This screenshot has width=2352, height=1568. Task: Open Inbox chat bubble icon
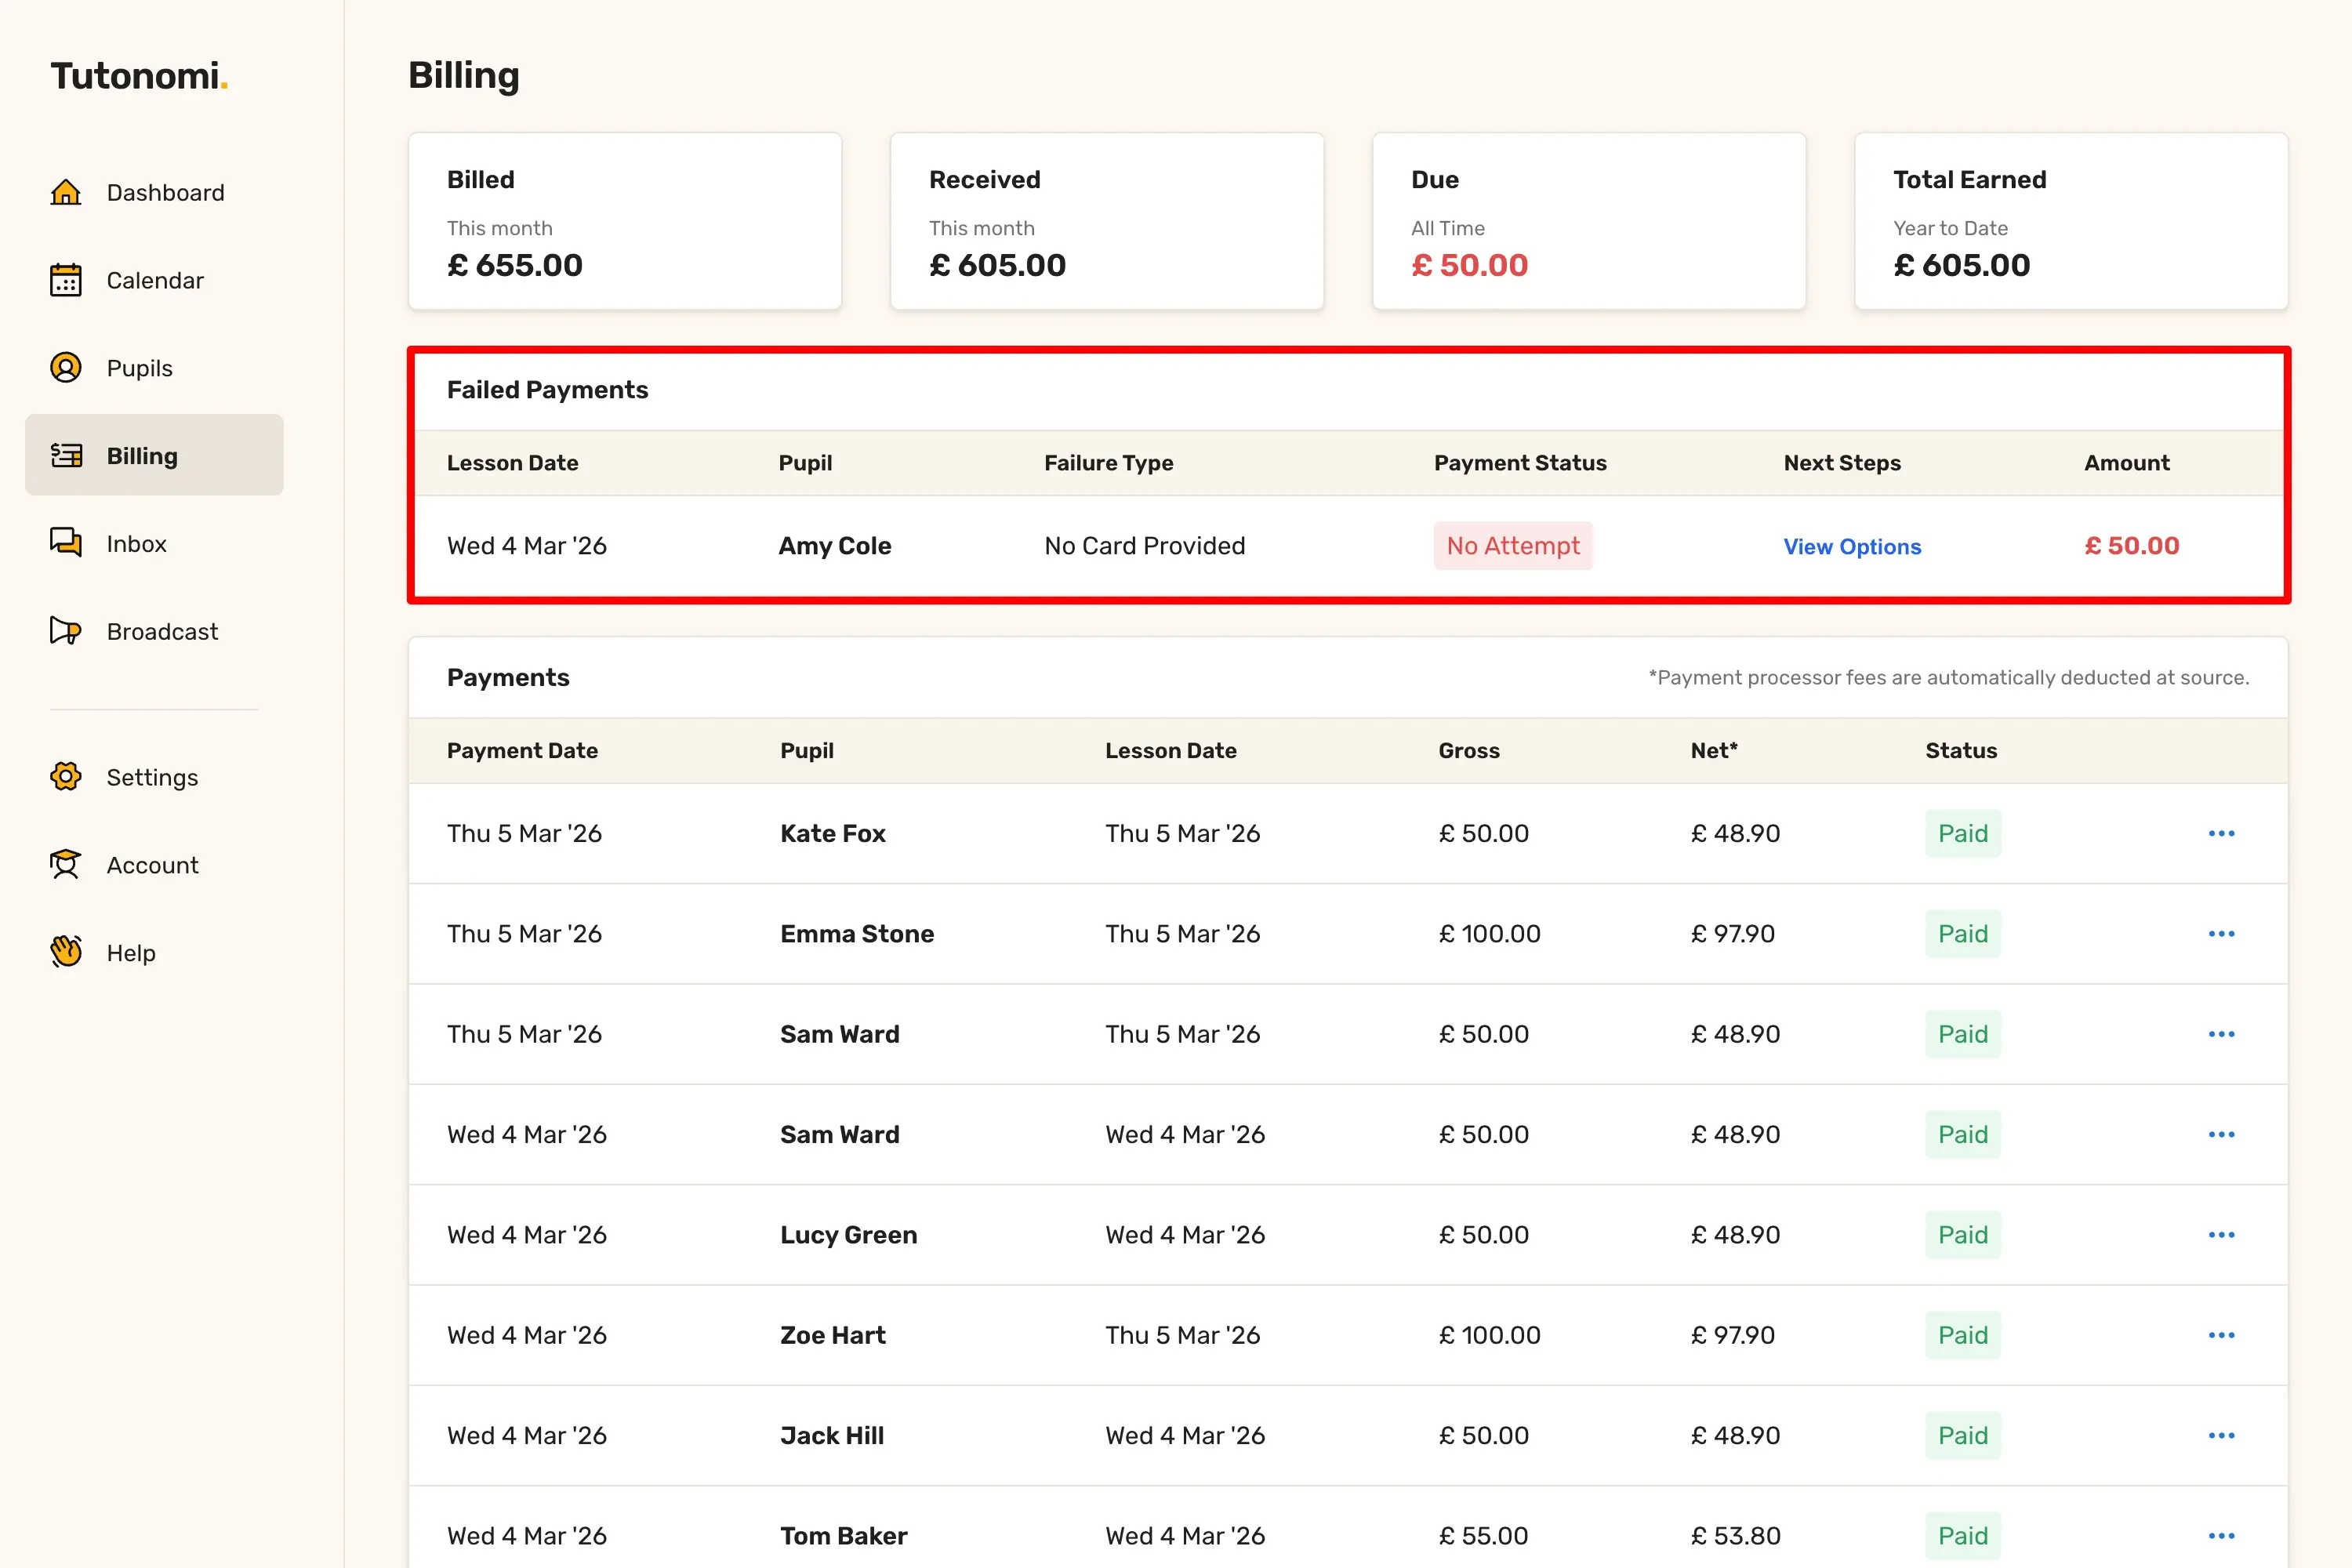(66, 543)
